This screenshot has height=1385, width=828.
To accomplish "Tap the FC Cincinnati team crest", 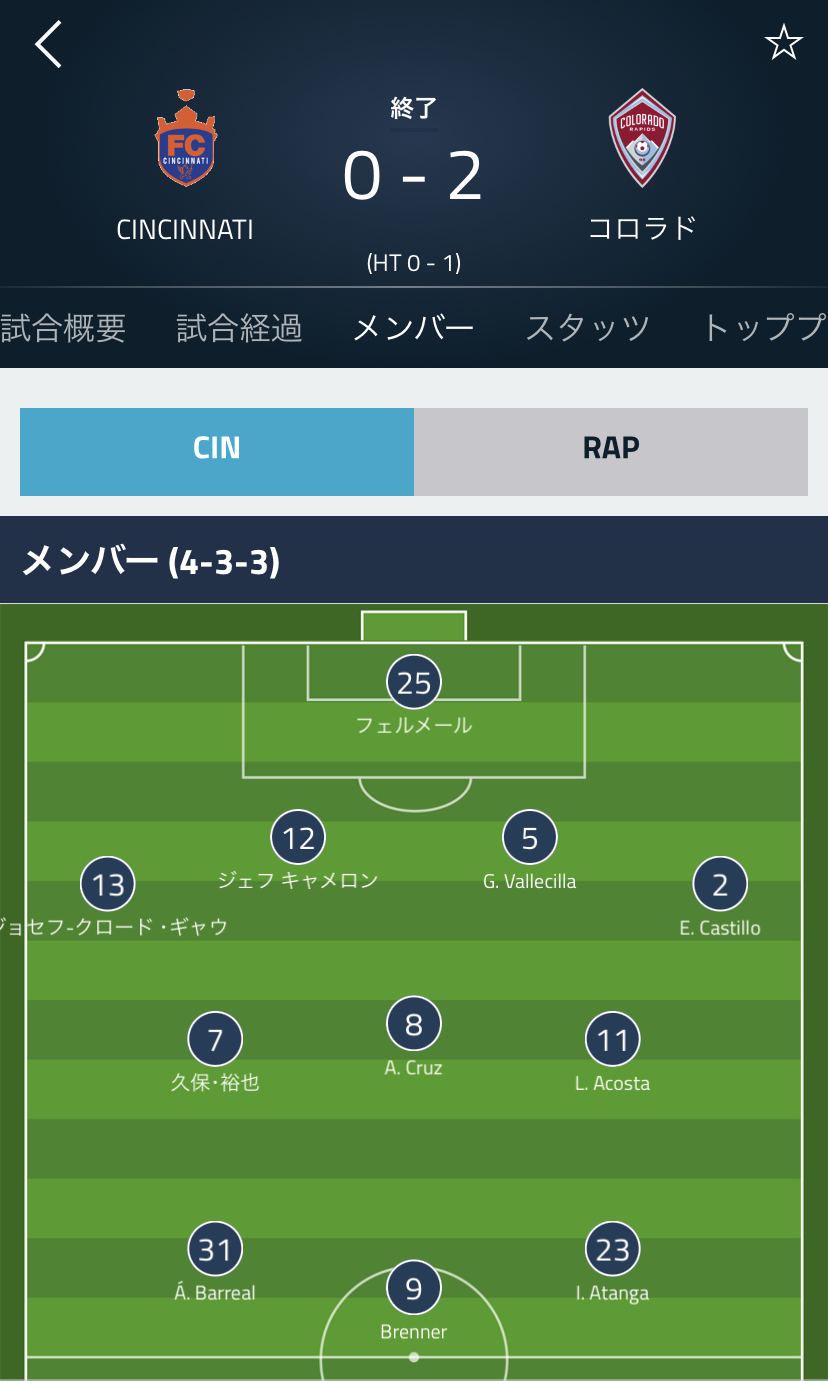I will click(185, 140).
